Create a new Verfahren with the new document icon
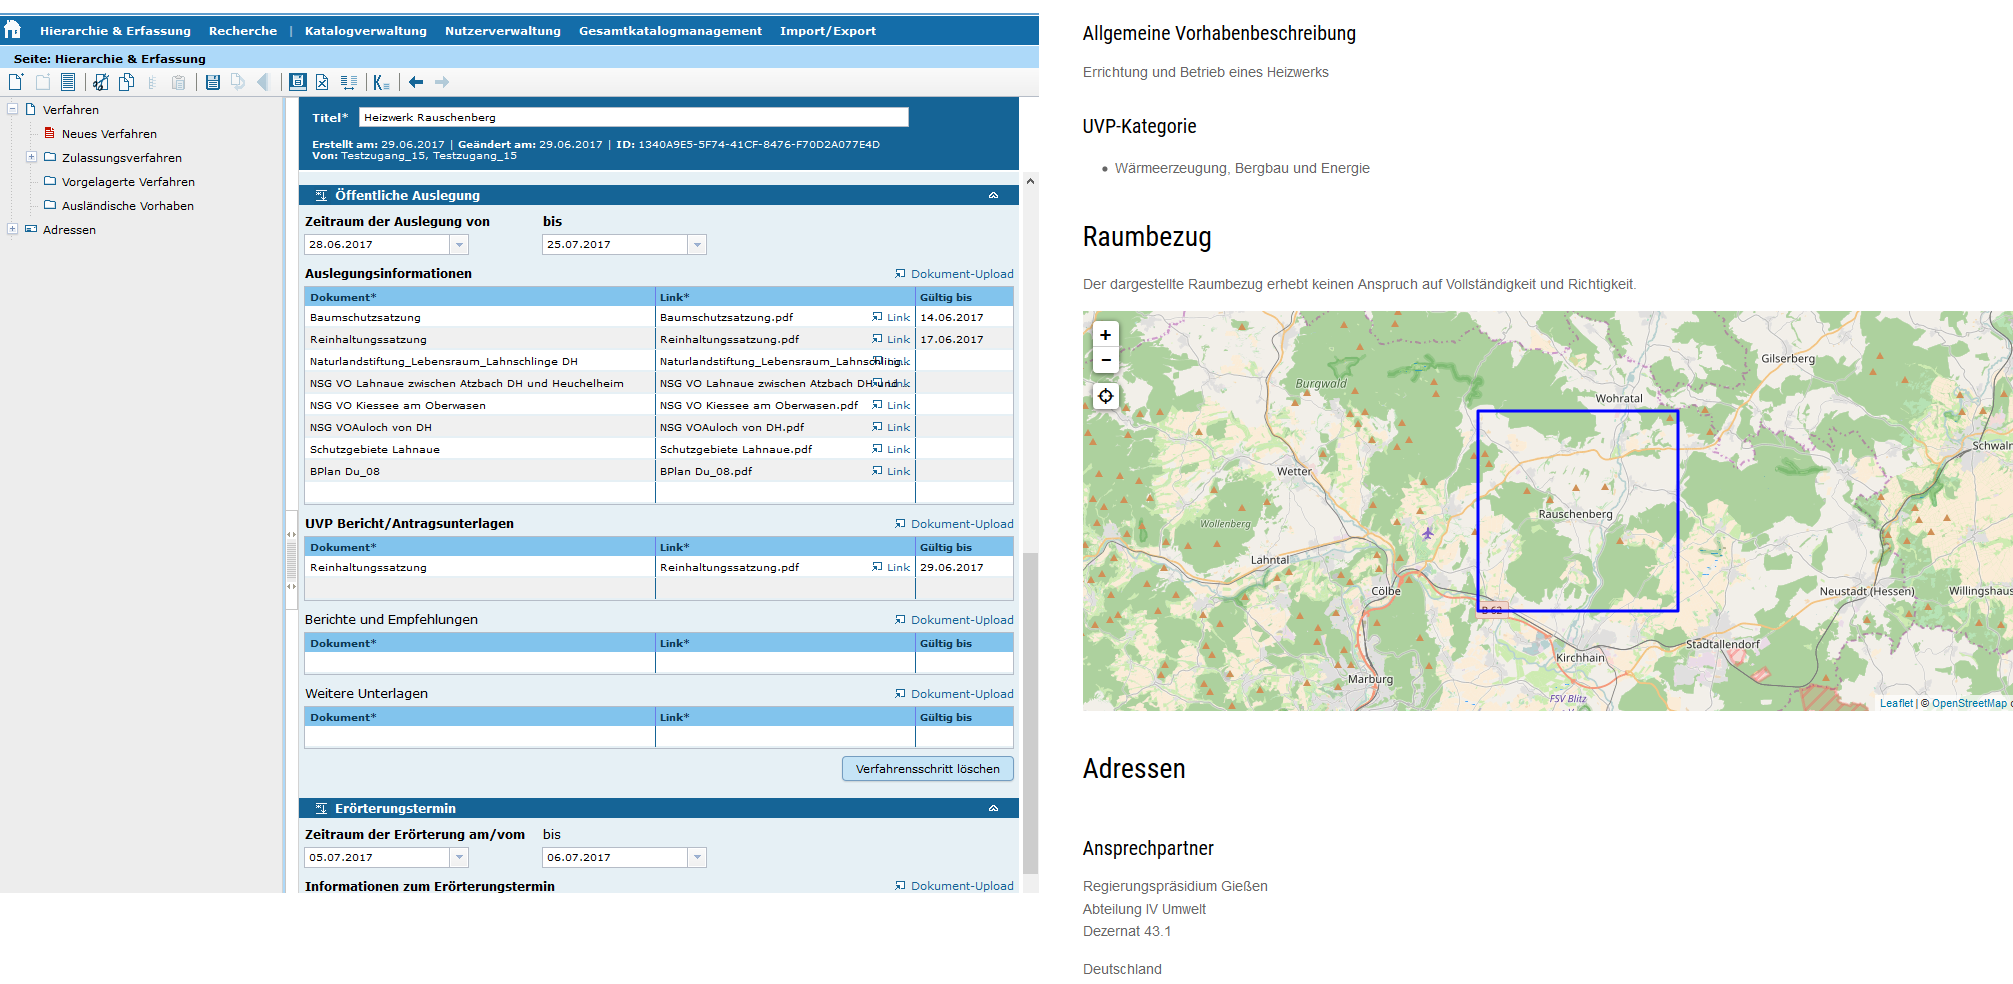The height and width of the screenshot is (984, 2013). (16, 82)
